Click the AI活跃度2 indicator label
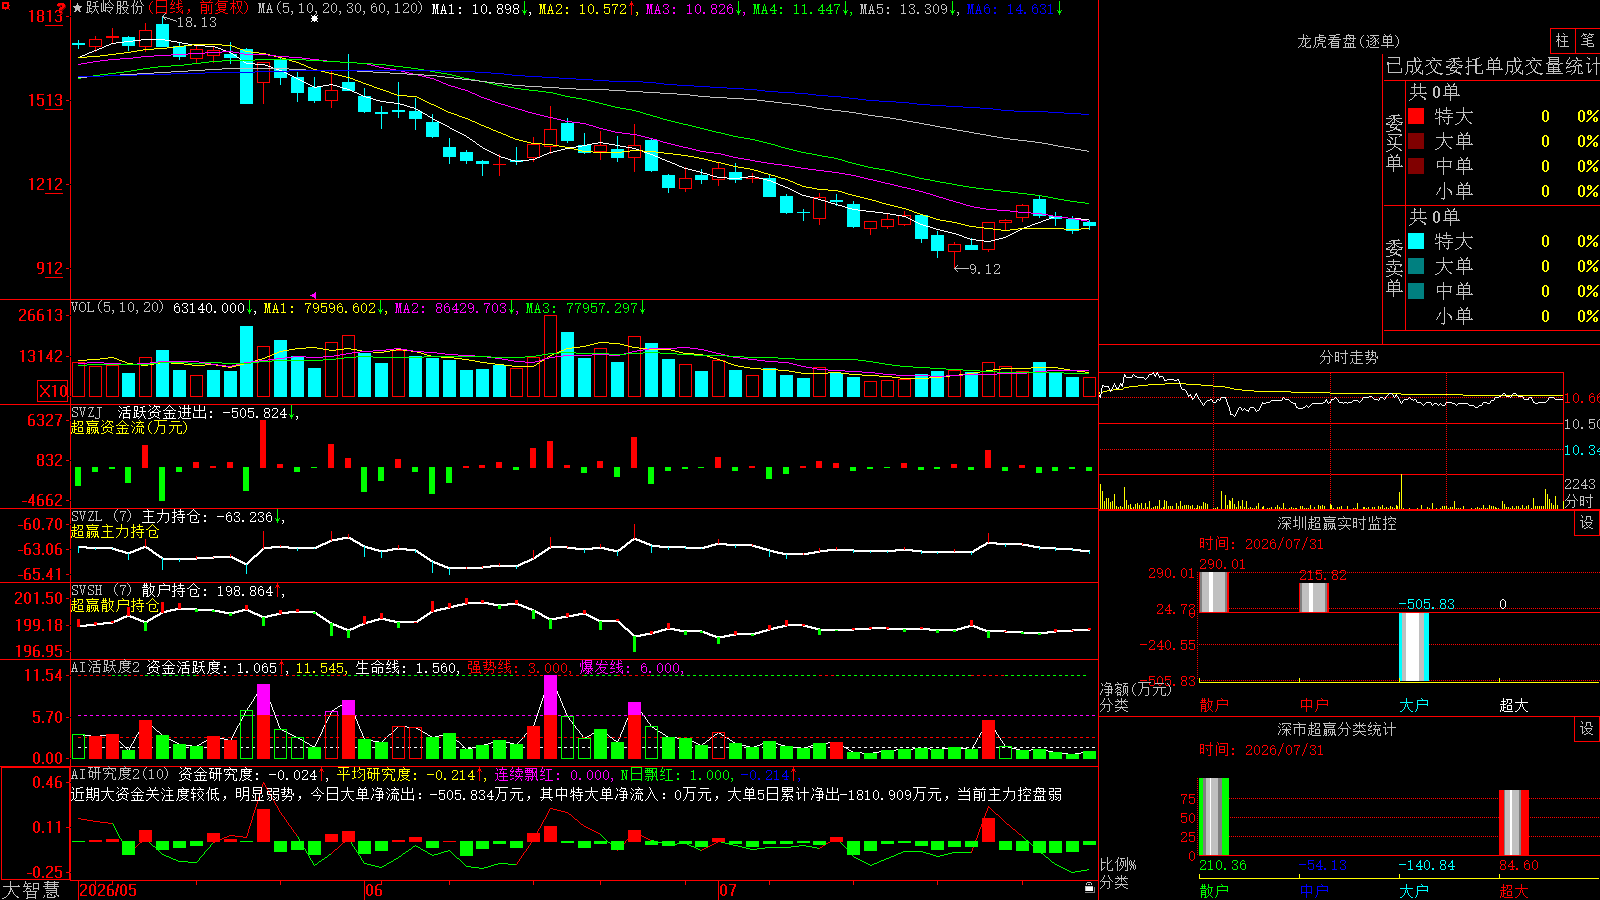The width and height of the screenshot is (1600, 900). (106, 667)
